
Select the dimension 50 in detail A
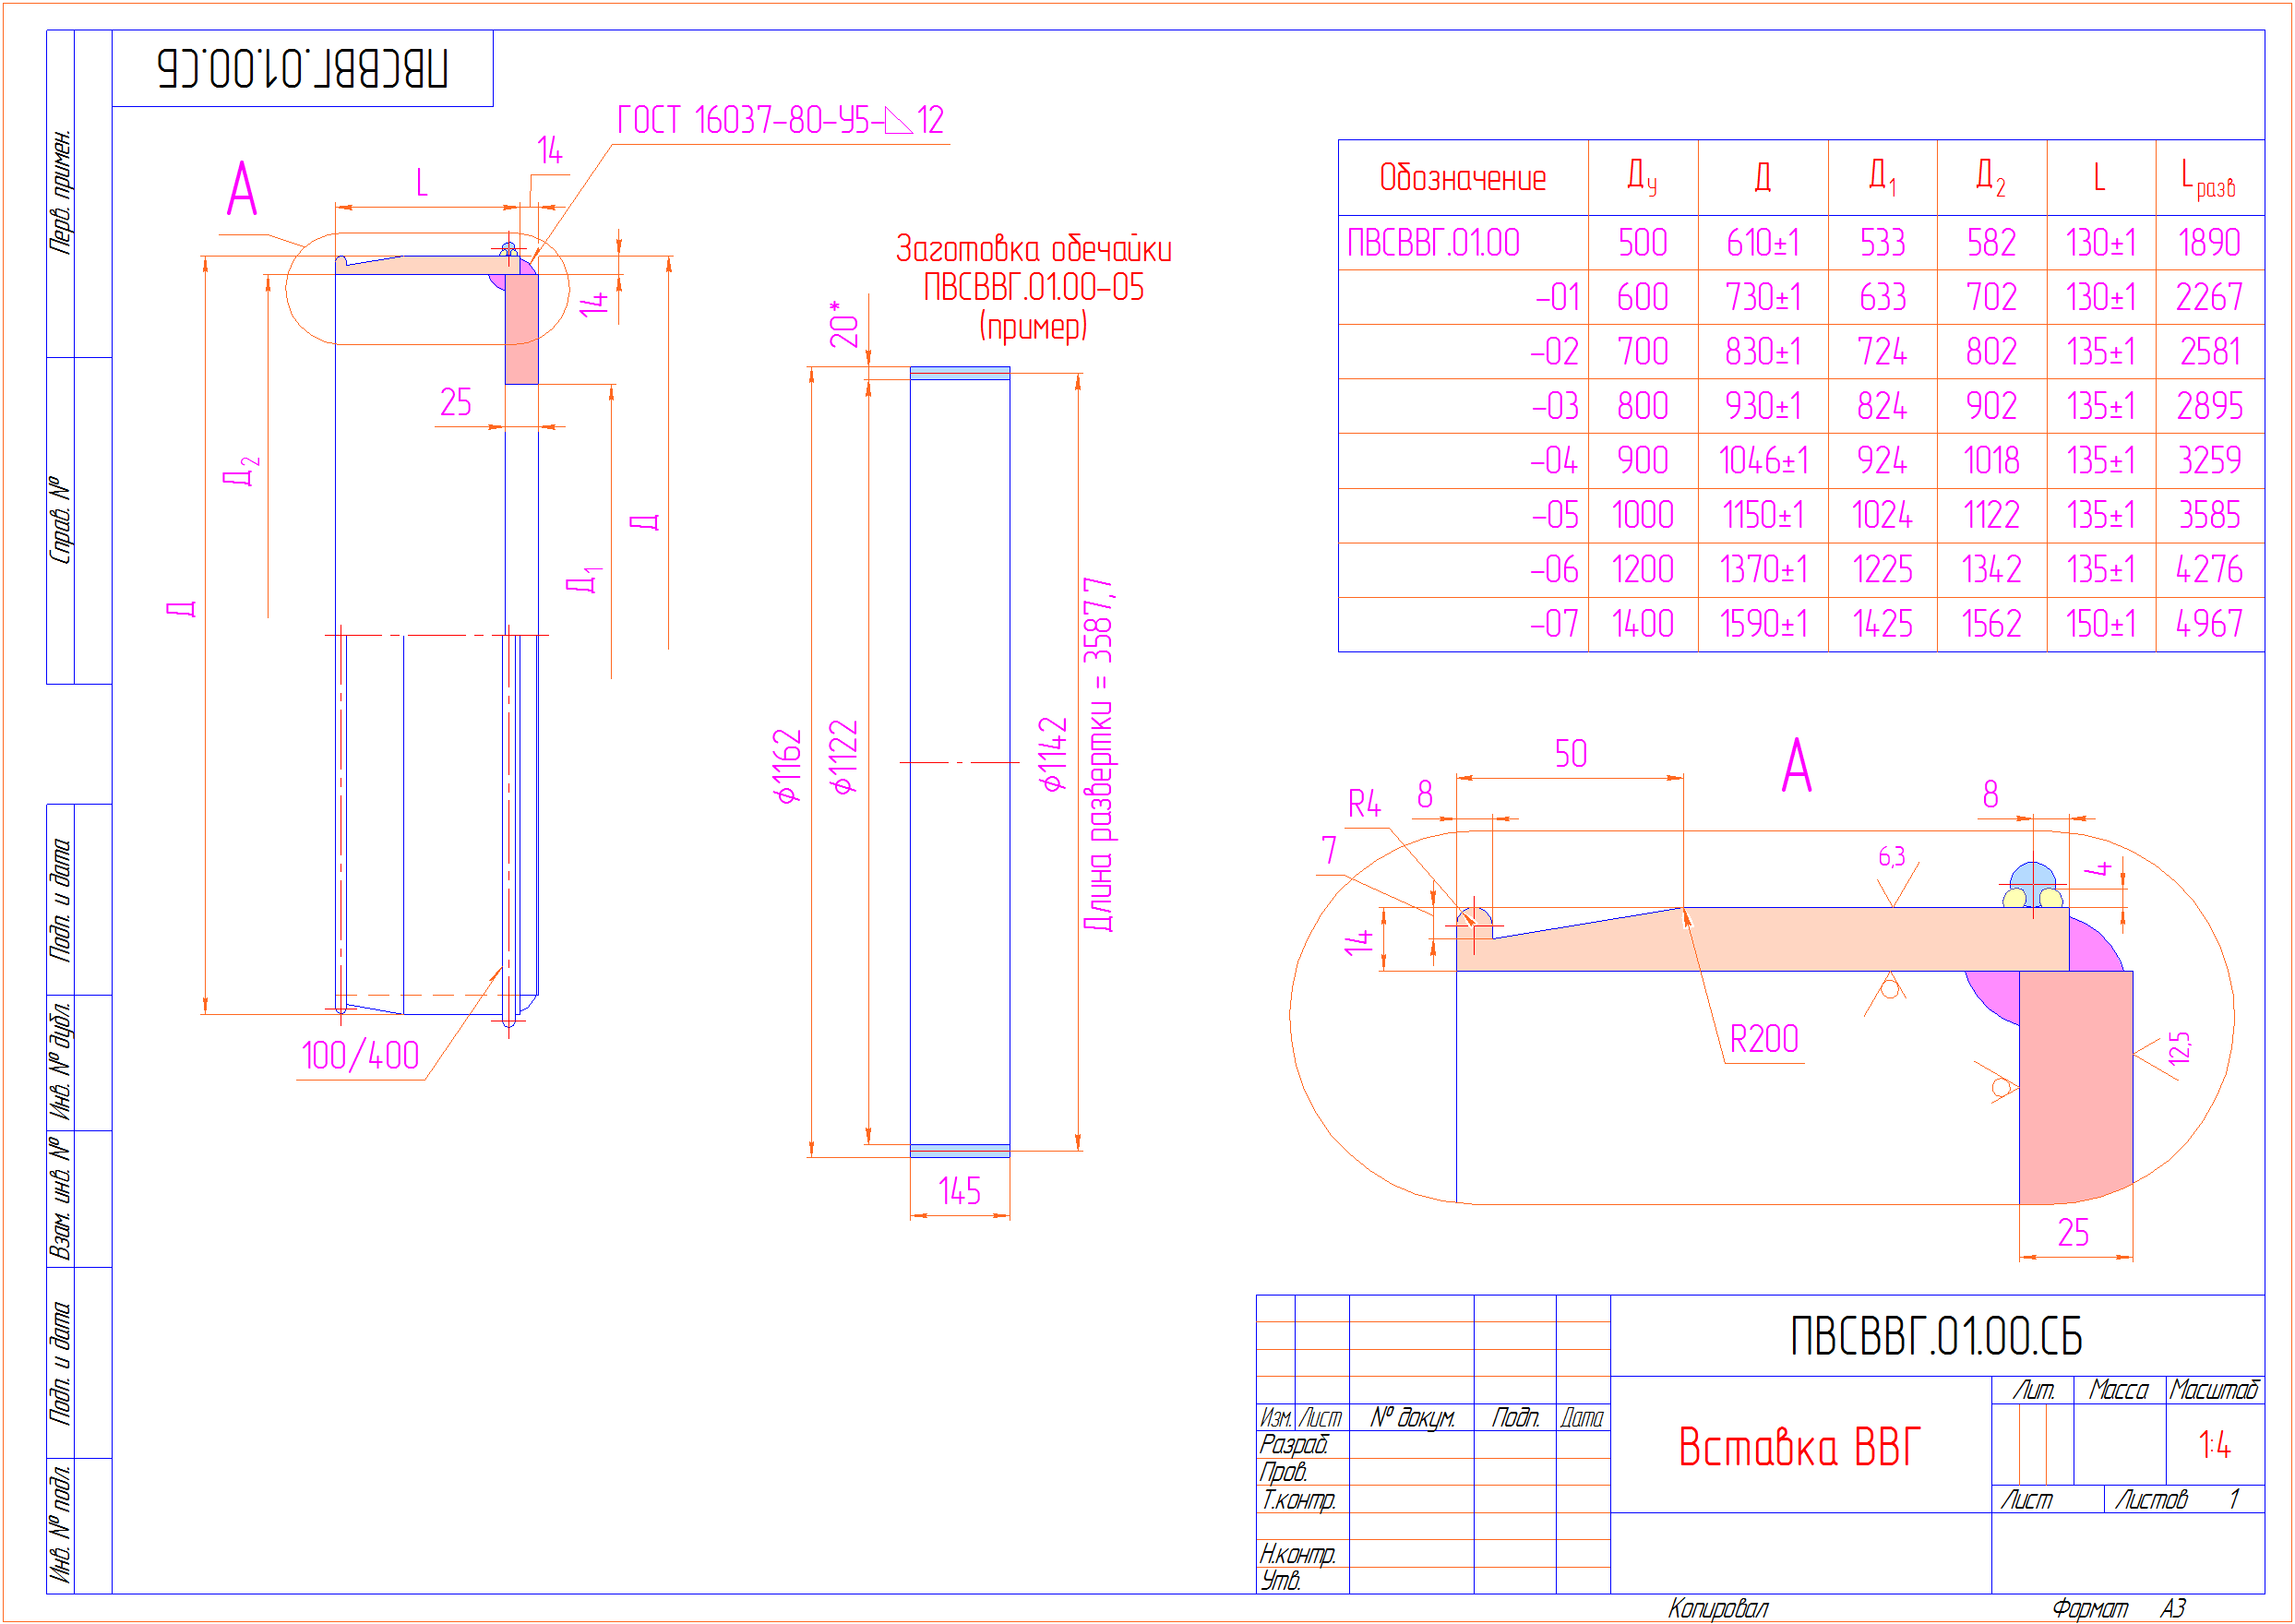(1570, 754)
